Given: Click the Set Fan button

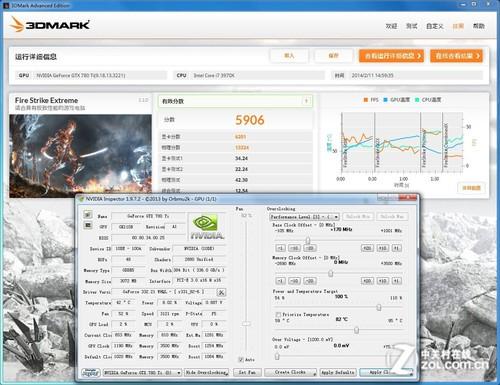Looking at the screenshot, I should click(247, 372).
